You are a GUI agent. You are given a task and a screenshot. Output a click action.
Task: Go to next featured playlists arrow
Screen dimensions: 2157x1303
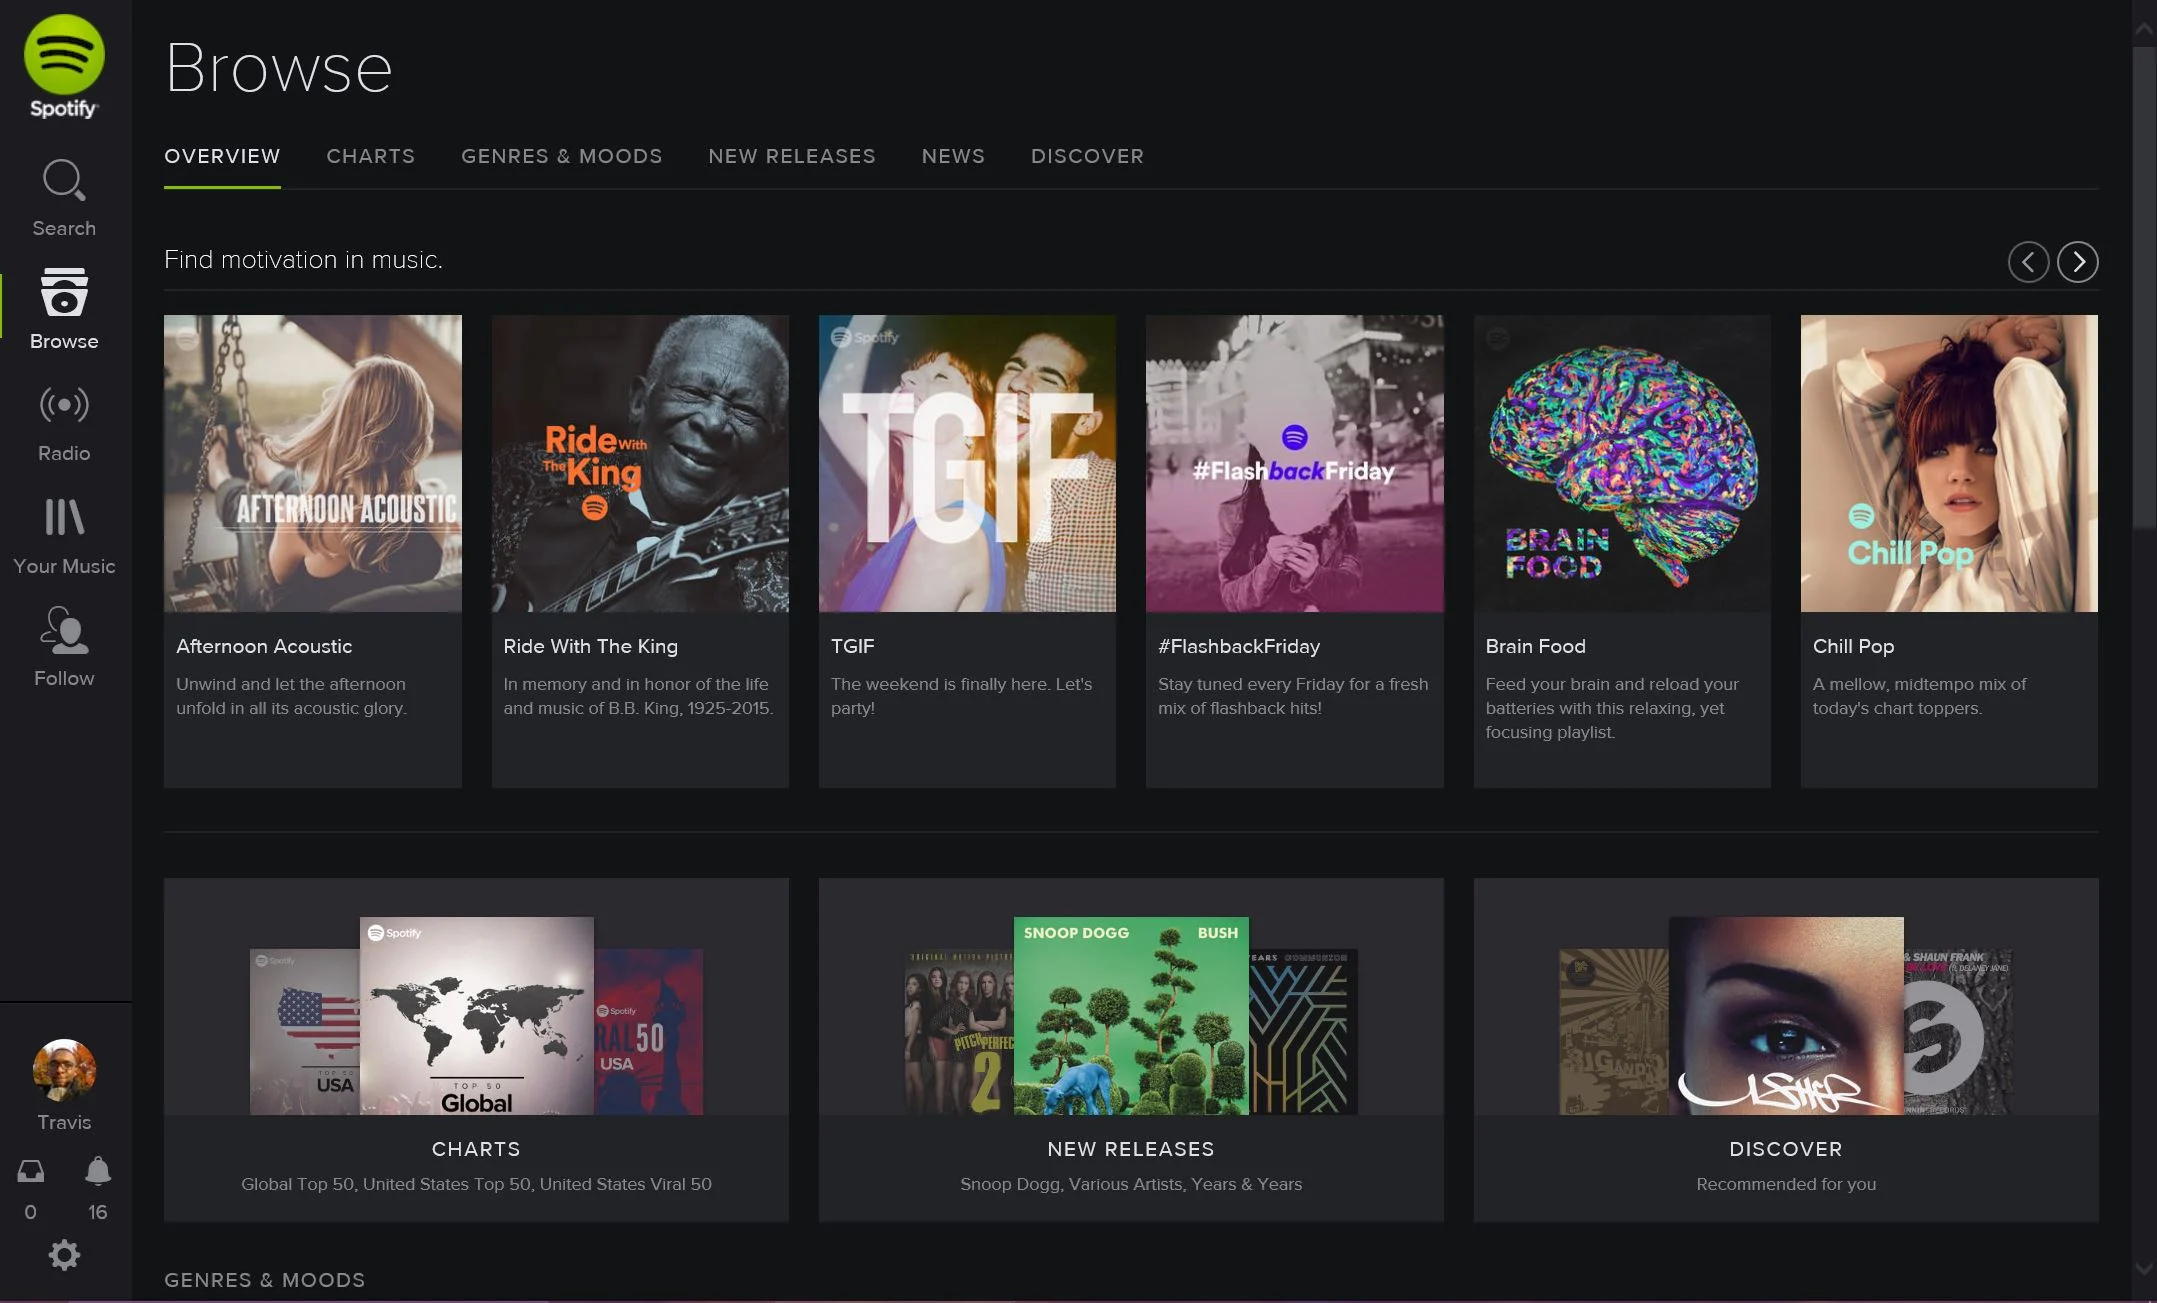point(2077,262)
